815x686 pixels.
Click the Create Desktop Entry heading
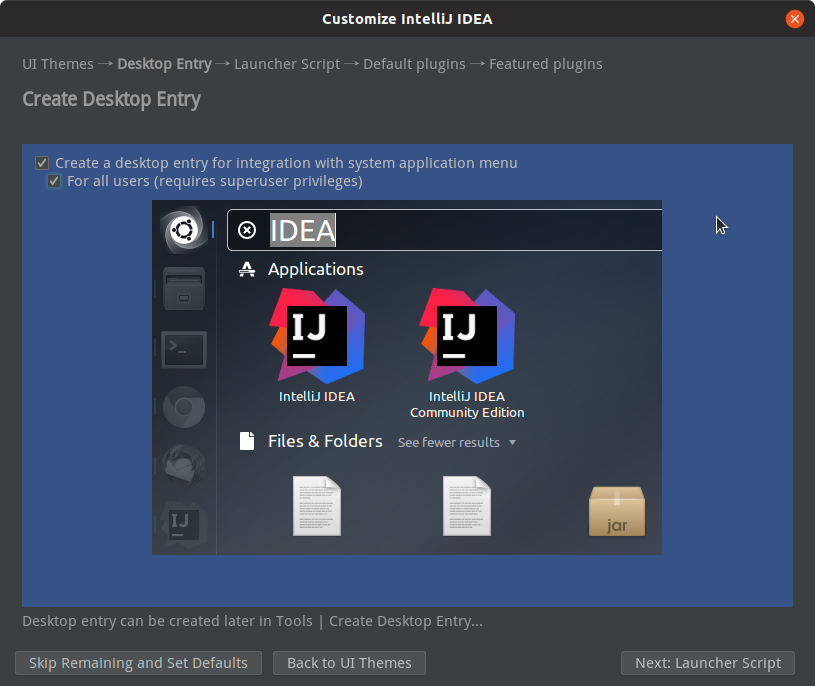click(x=111, y=99)
